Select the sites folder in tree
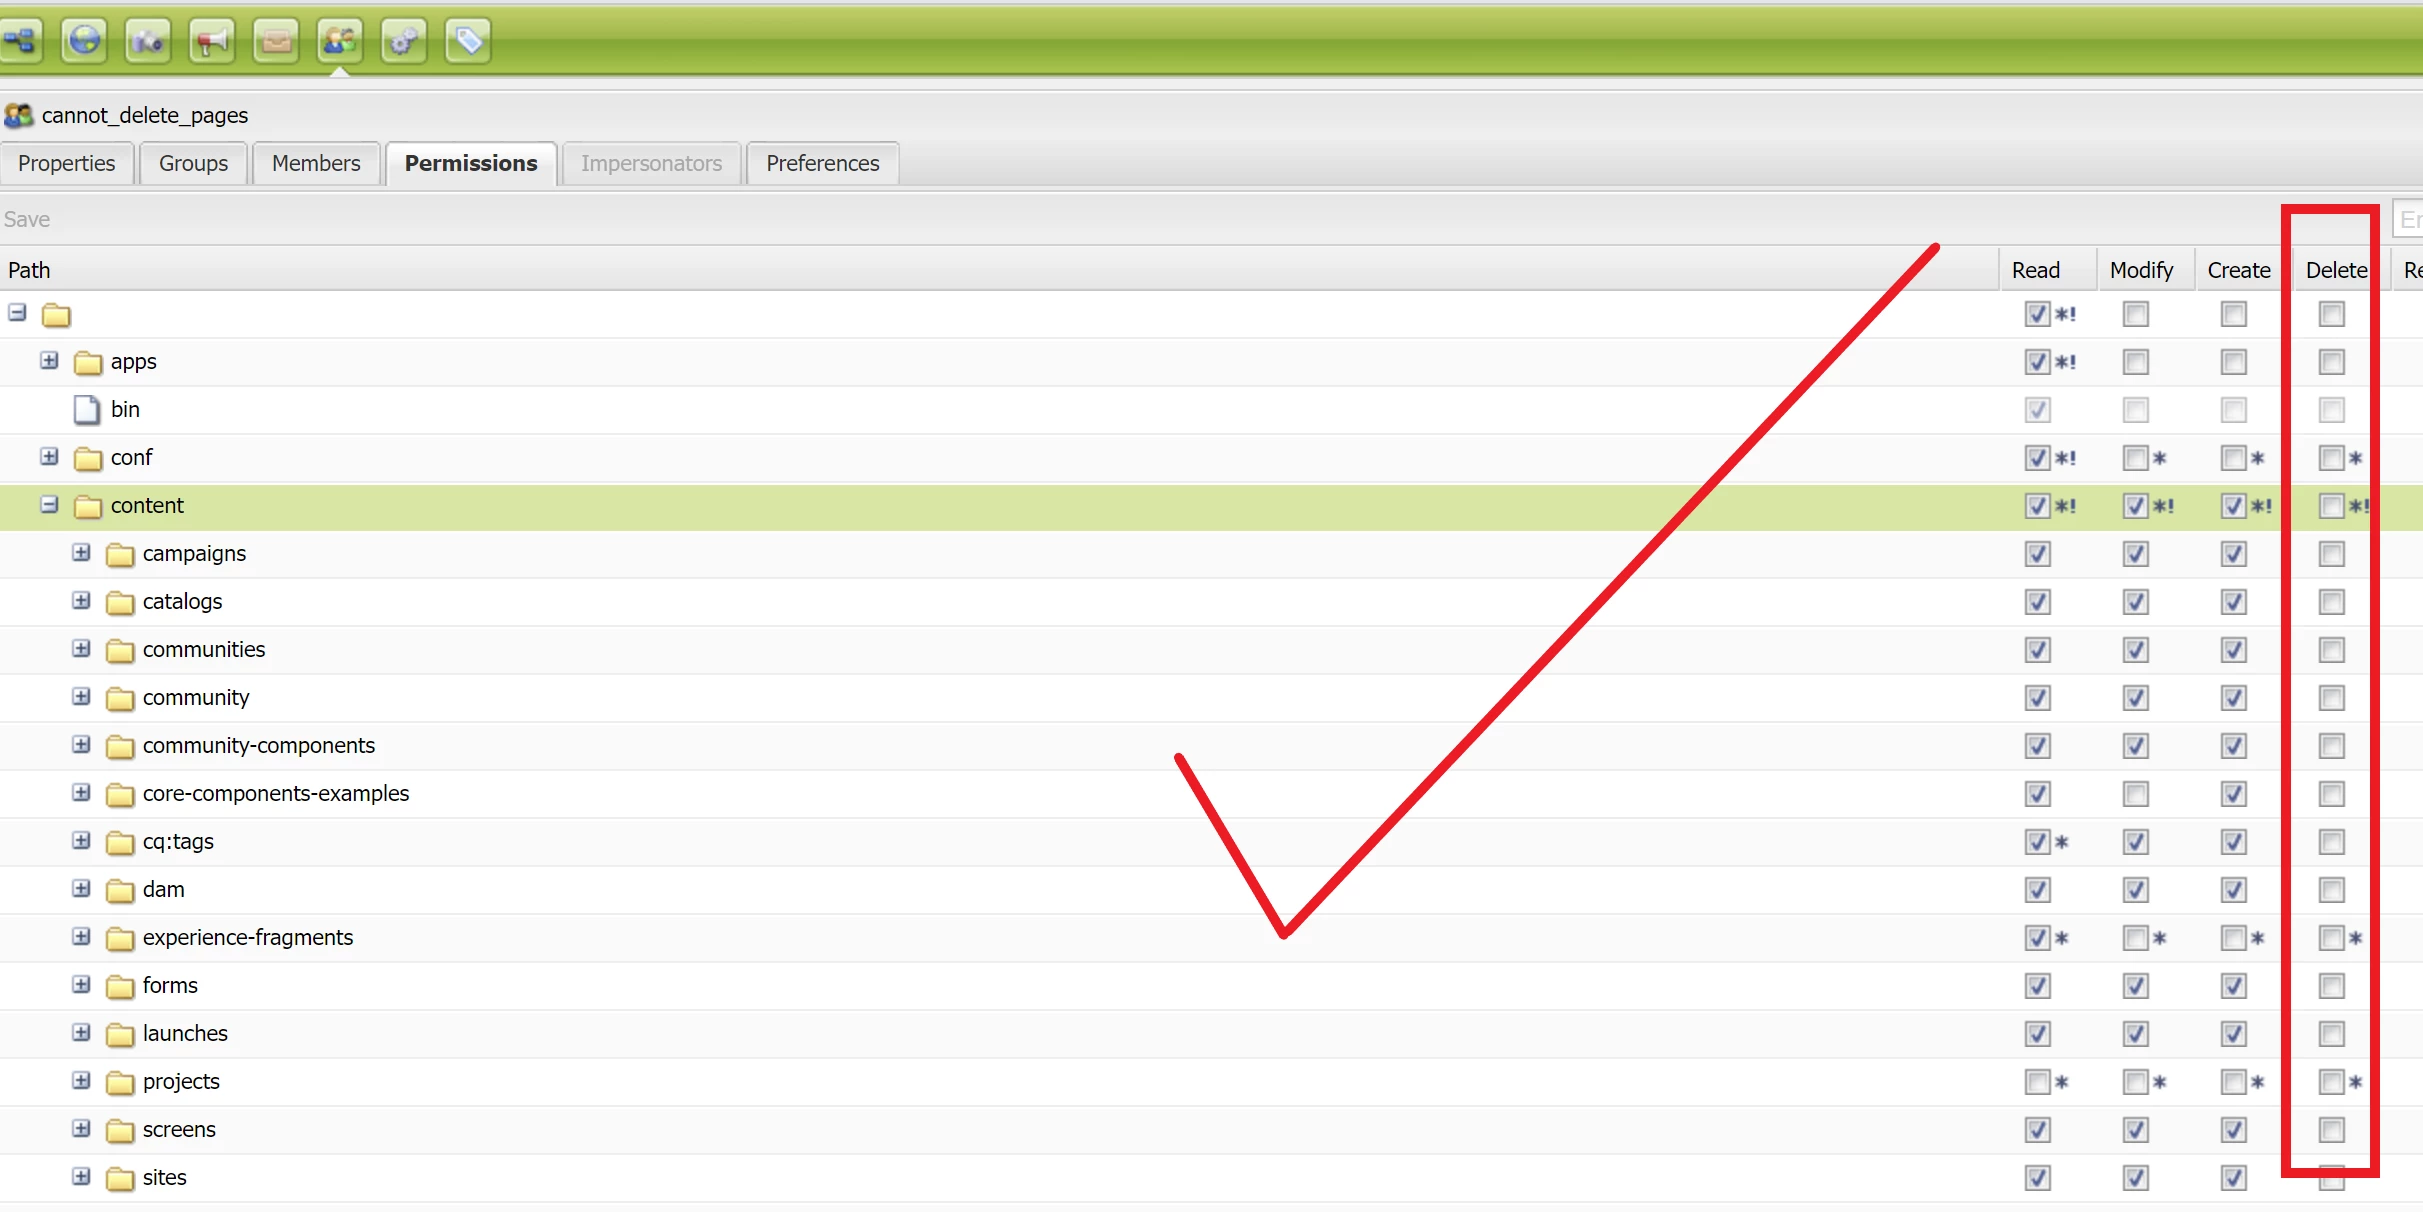Viewport: 2423px width, 1212px height. point(164,1177)
